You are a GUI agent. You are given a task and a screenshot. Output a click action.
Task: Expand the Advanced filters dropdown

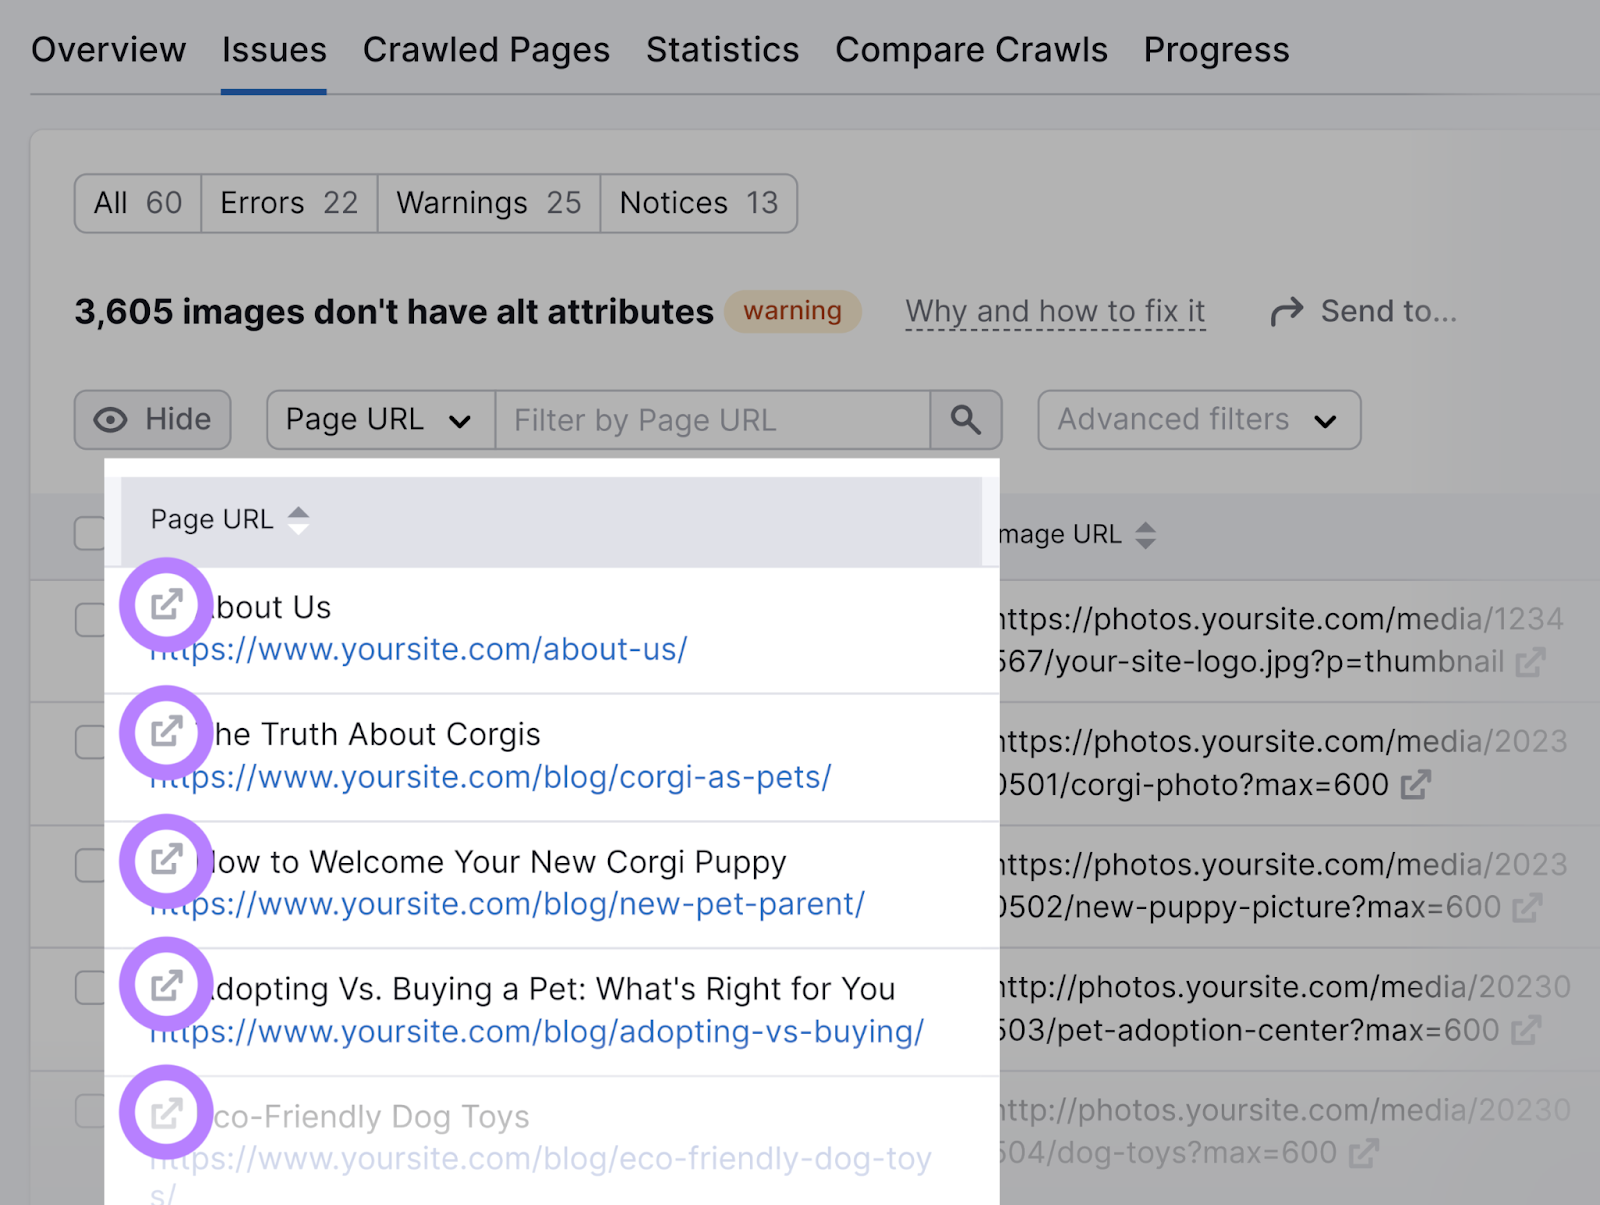pos(1199,420)
